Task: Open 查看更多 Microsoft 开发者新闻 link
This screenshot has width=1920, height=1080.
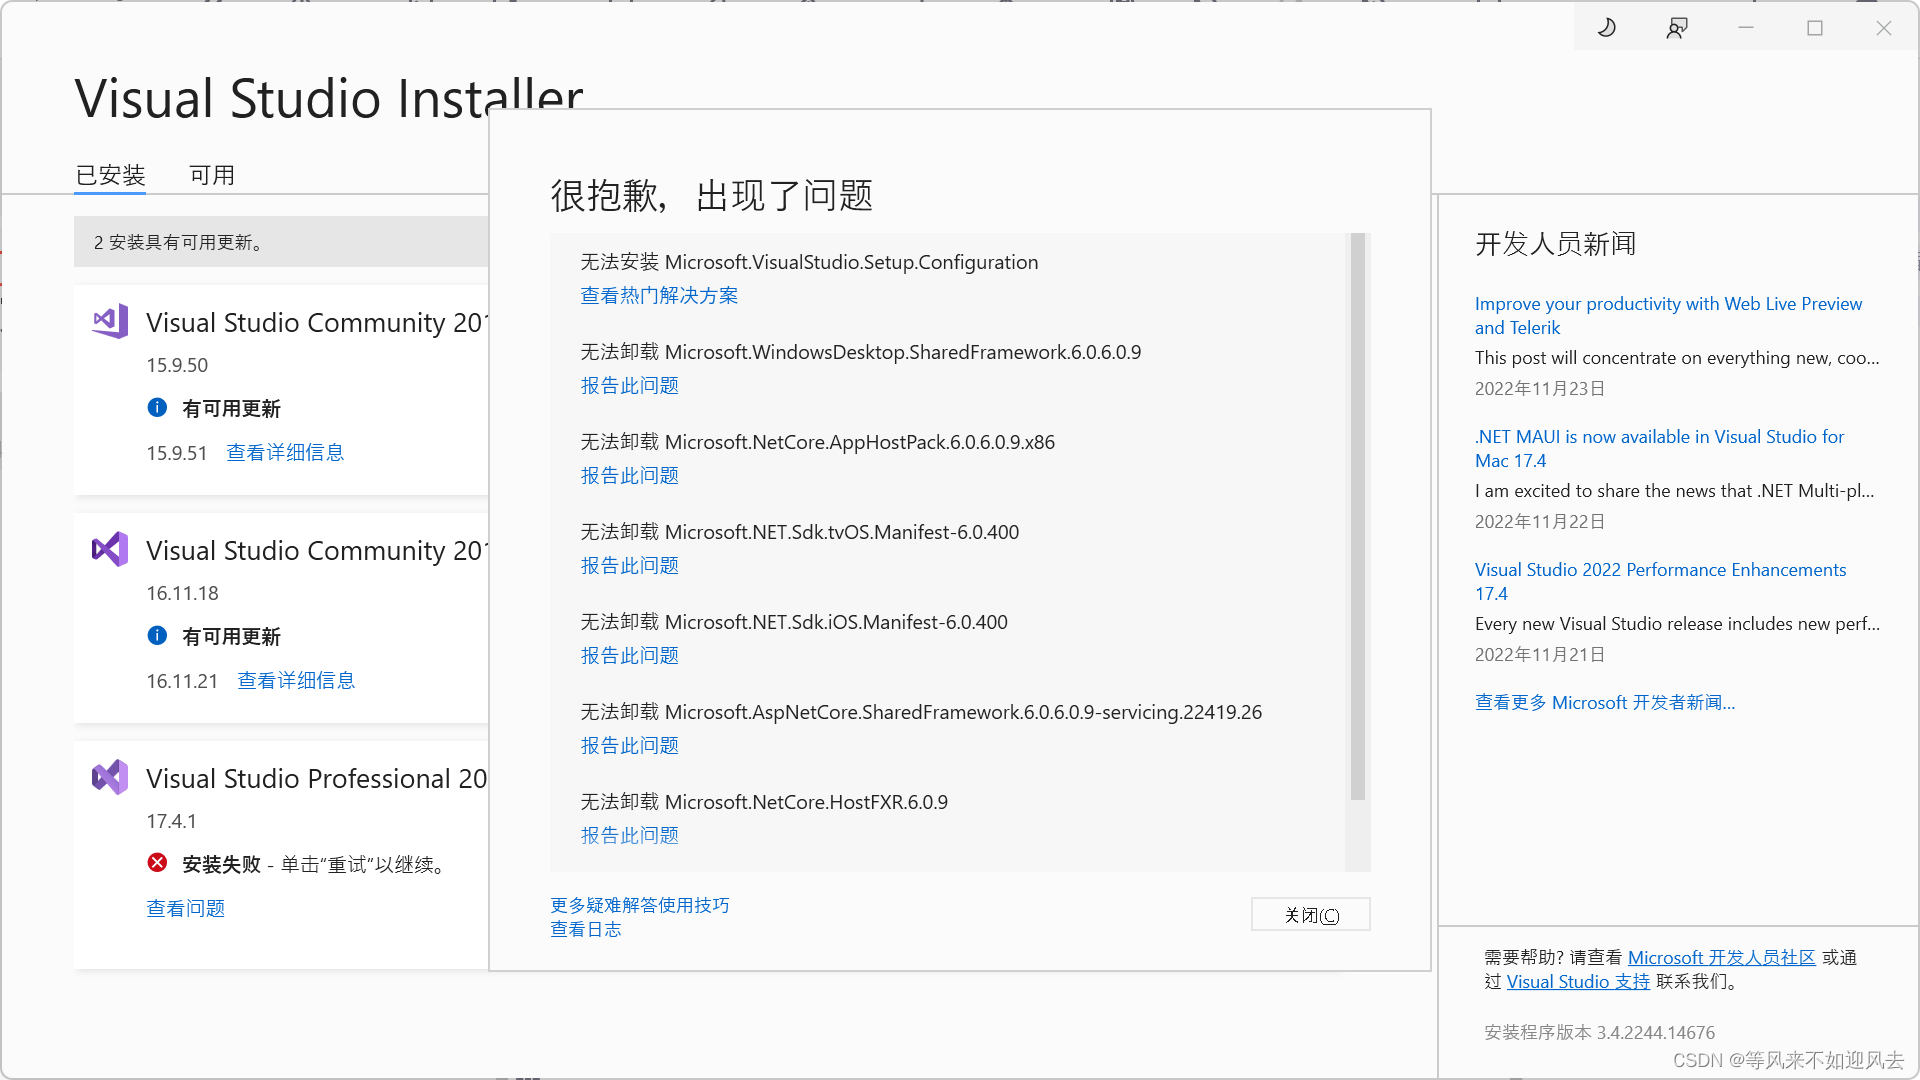Action: (1605, 703)
